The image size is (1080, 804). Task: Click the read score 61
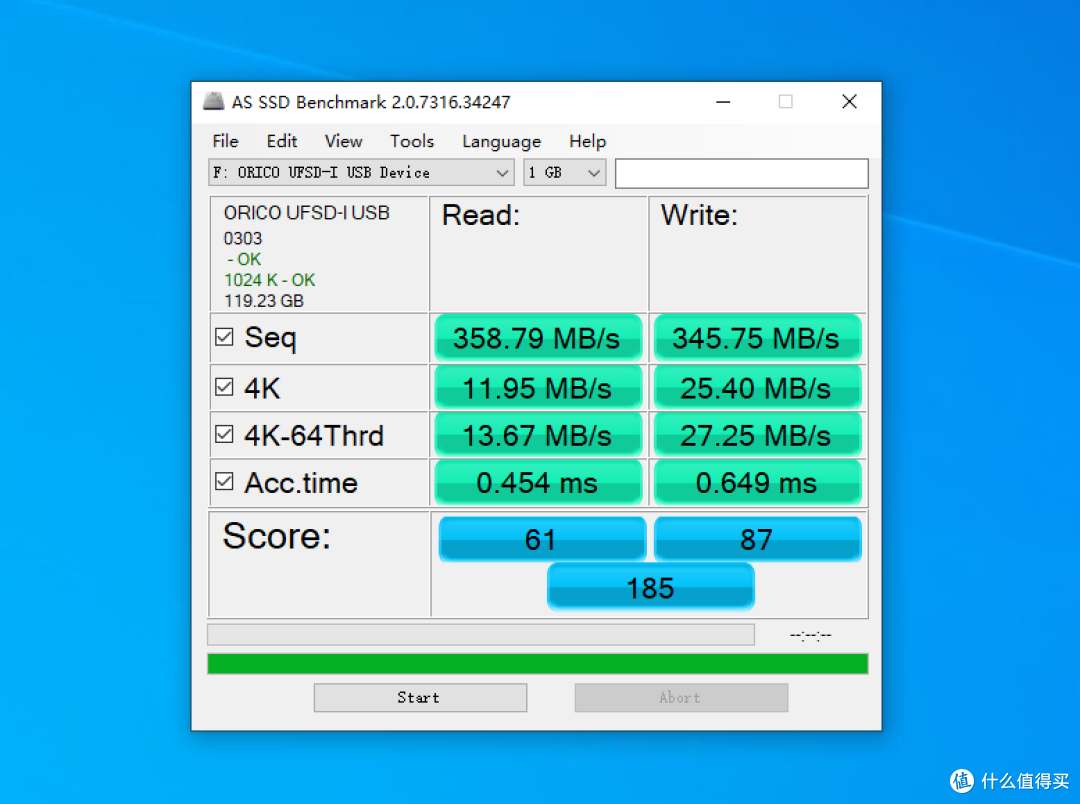(x=541, y=539)
